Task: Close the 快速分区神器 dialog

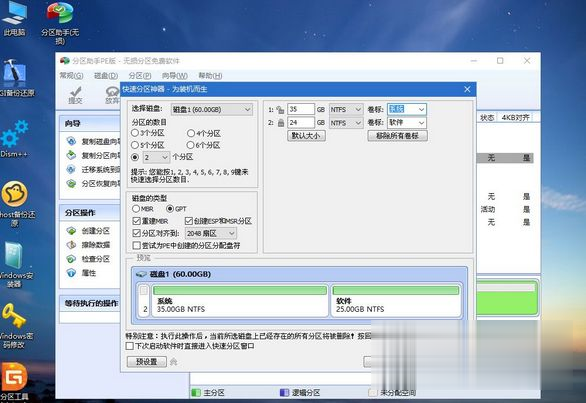Action: click(467, 89)
